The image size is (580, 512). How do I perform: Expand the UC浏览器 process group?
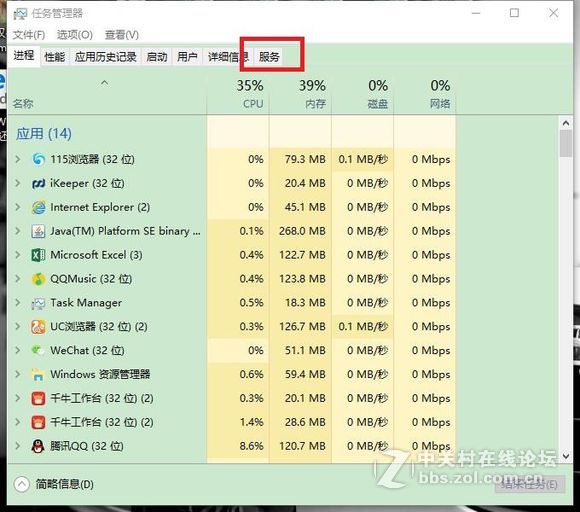17,327
